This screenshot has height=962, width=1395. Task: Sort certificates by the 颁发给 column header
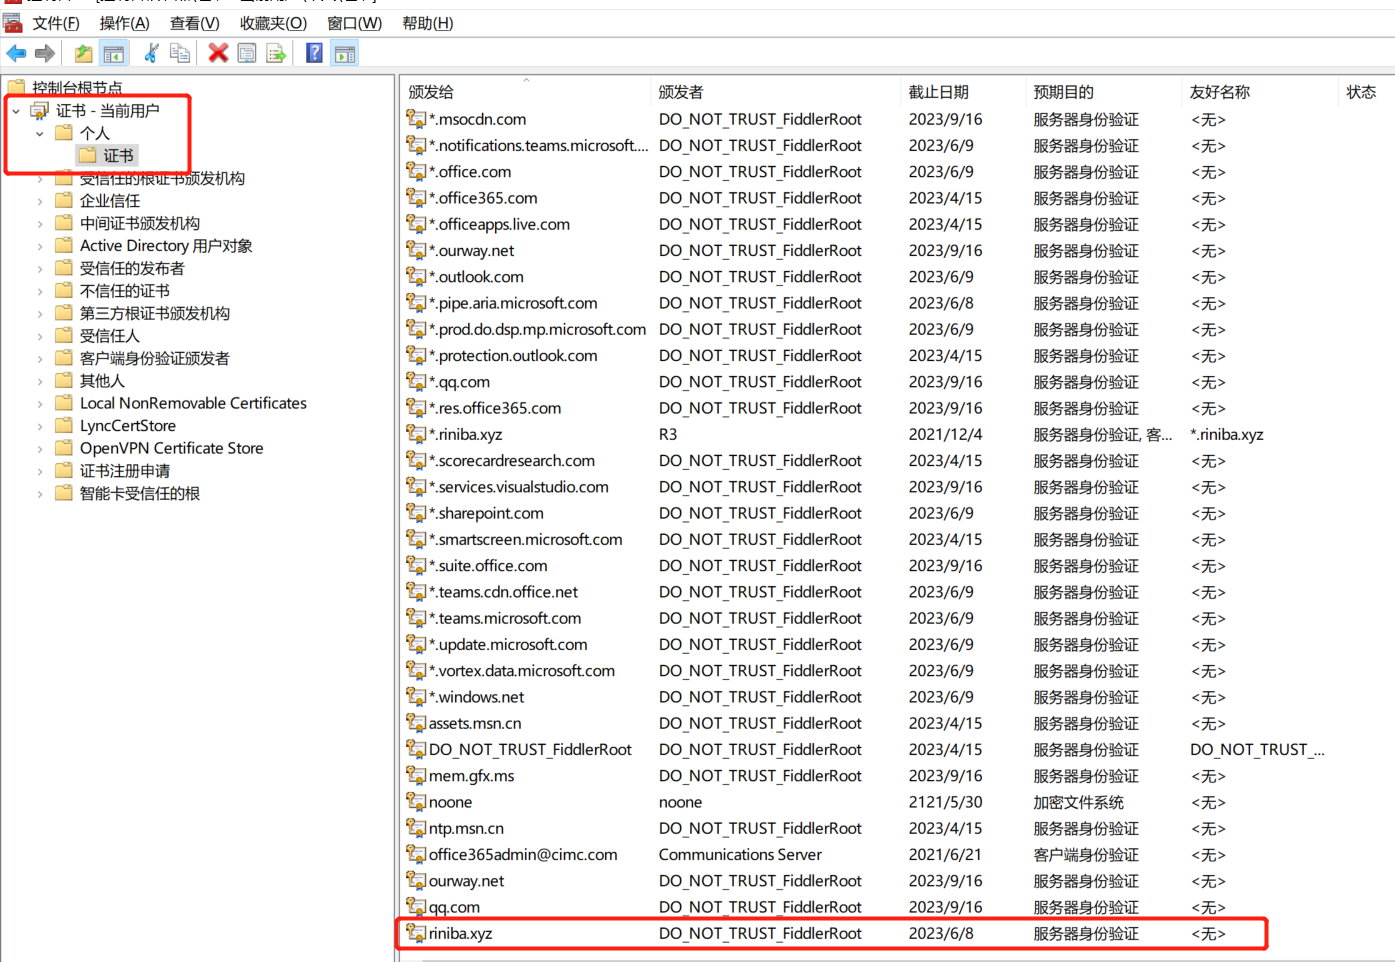point(430,91)
